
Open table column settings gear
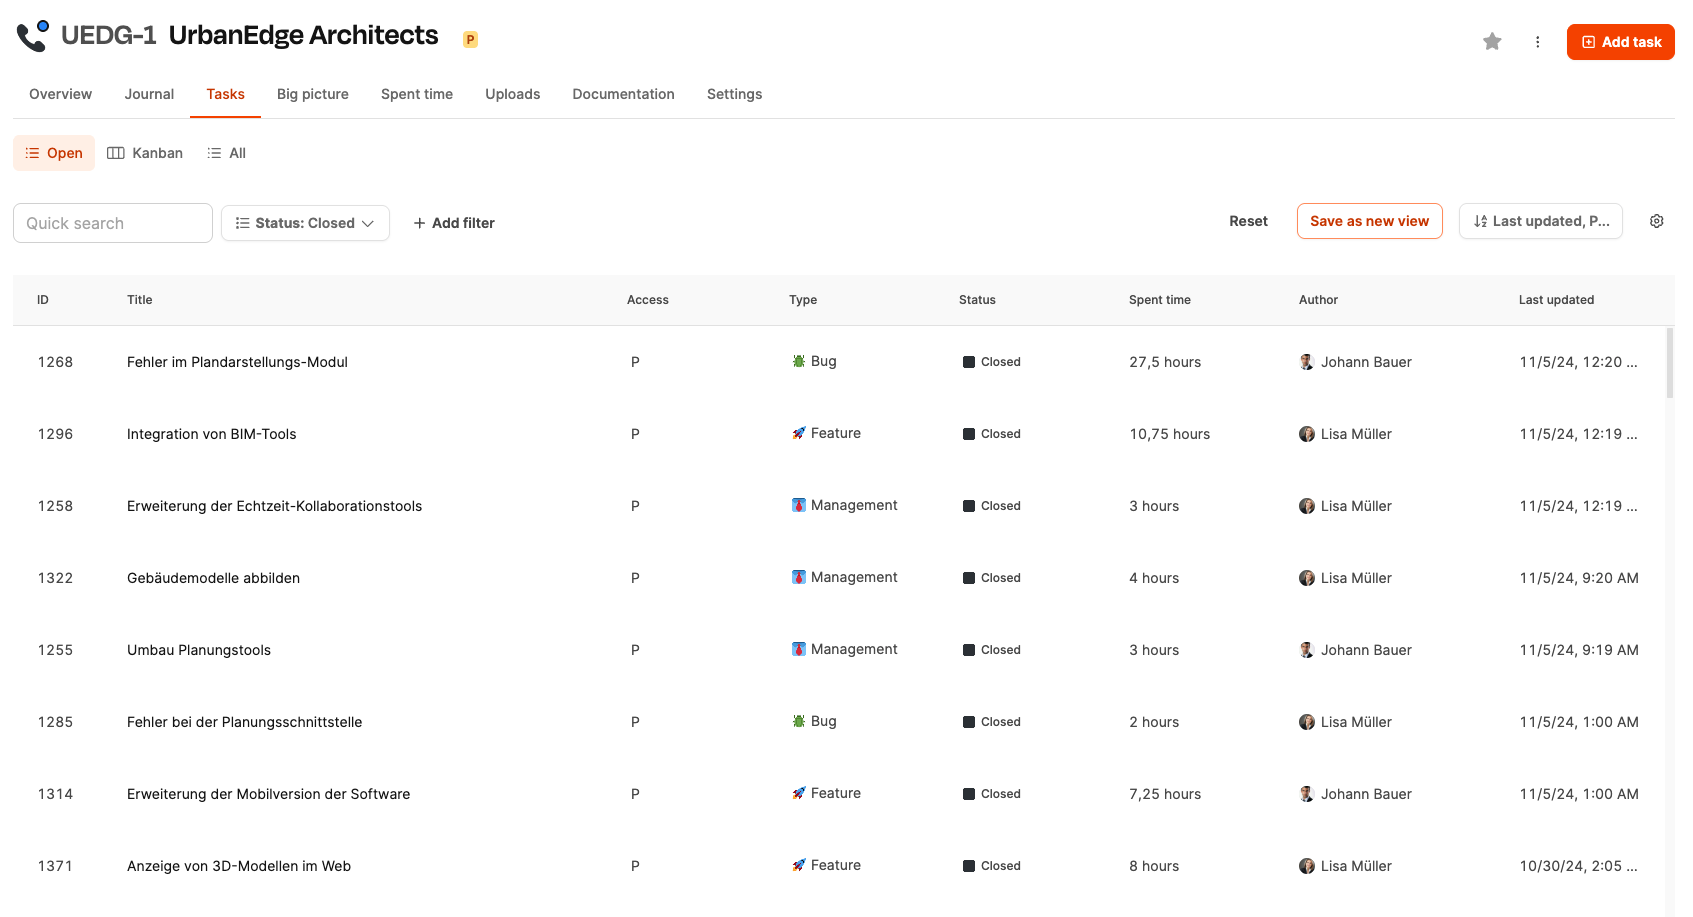click(1656, 221)
